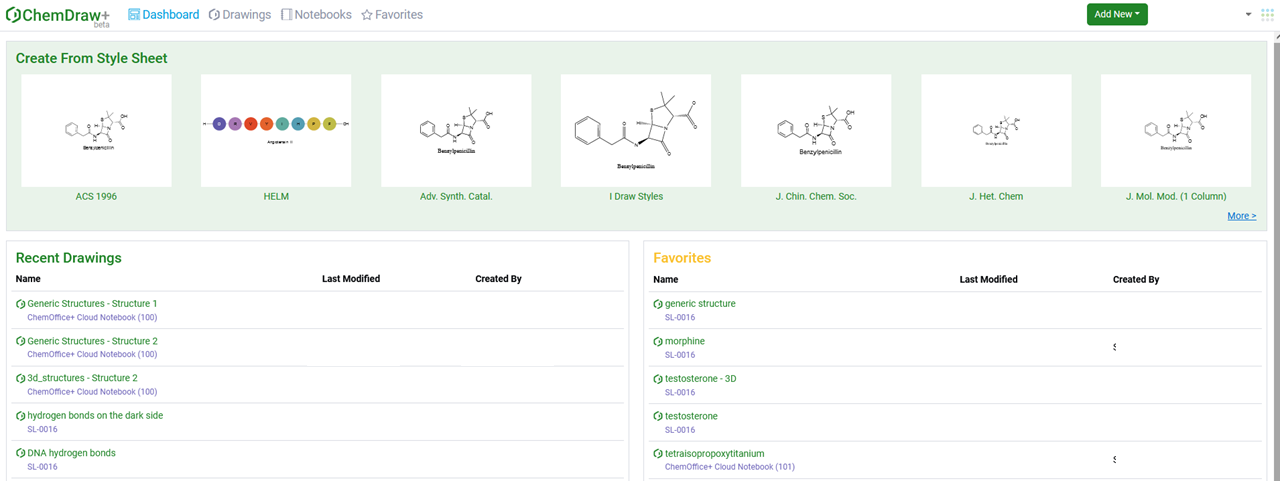Pick the J. Chin. Chem. Soc. thumbnail
The width and height of the screenshot is (1280, 481).
816,131
